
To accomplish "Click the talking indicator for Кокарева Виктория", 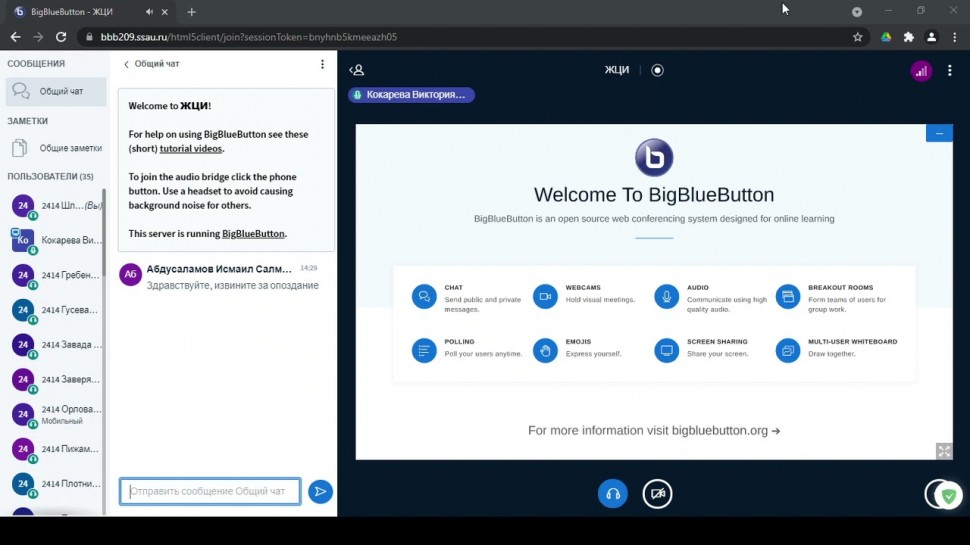I will (411, 95).
